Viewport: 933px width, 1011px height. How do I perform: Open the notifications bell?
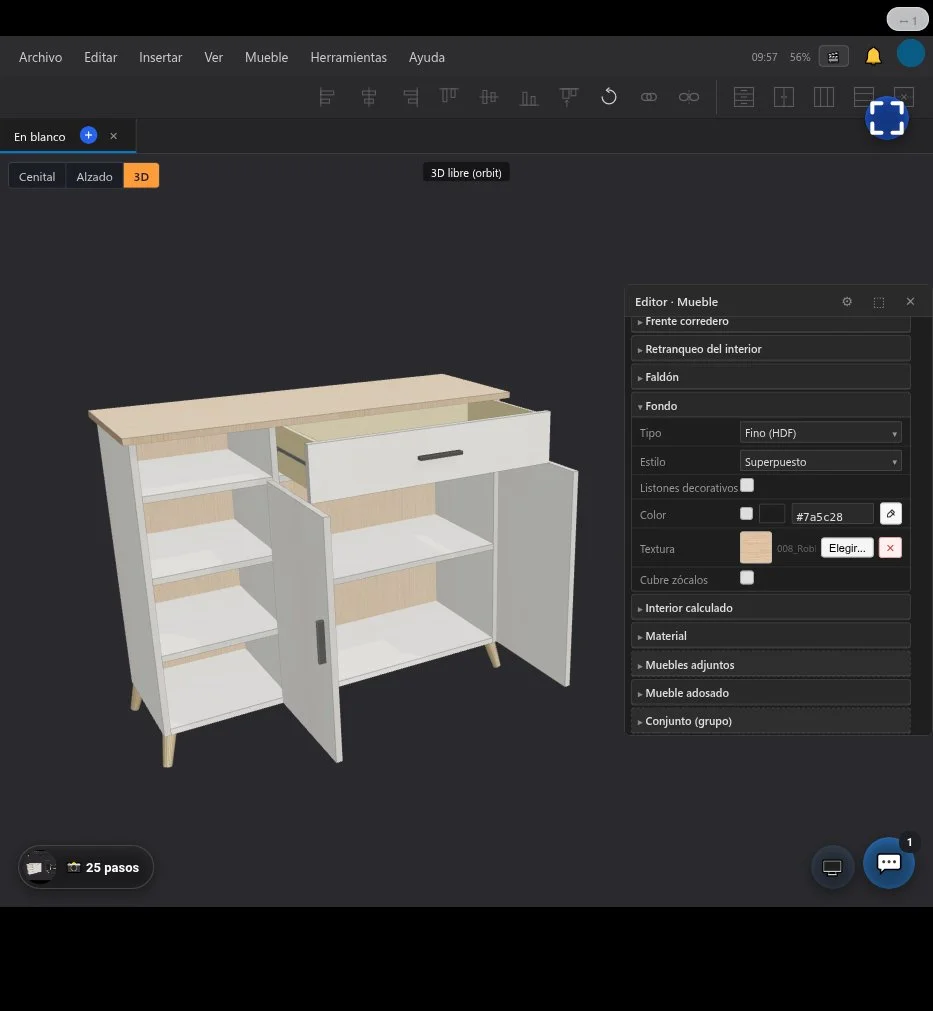point(873,57)
